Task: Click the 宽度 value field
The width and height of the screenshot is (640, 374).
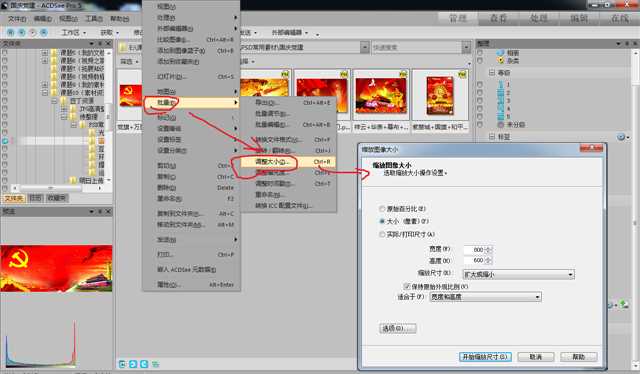Action: [x=474, y=249]
